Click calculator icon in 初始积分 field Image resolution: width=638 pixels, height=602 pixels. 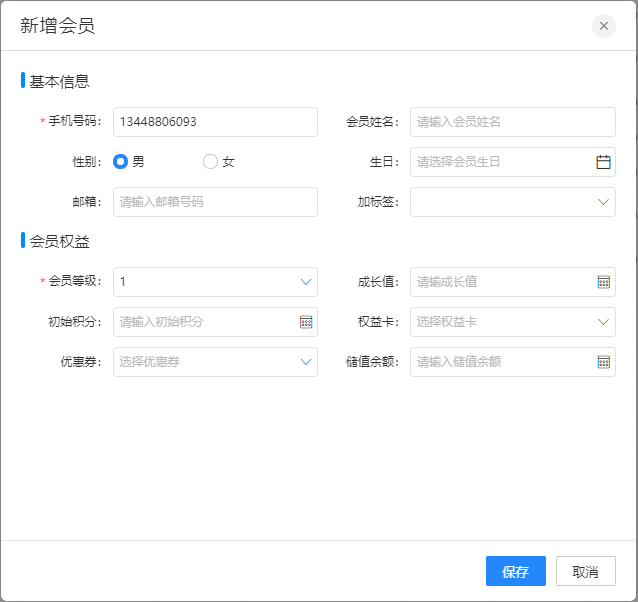(x=306, y=322)
